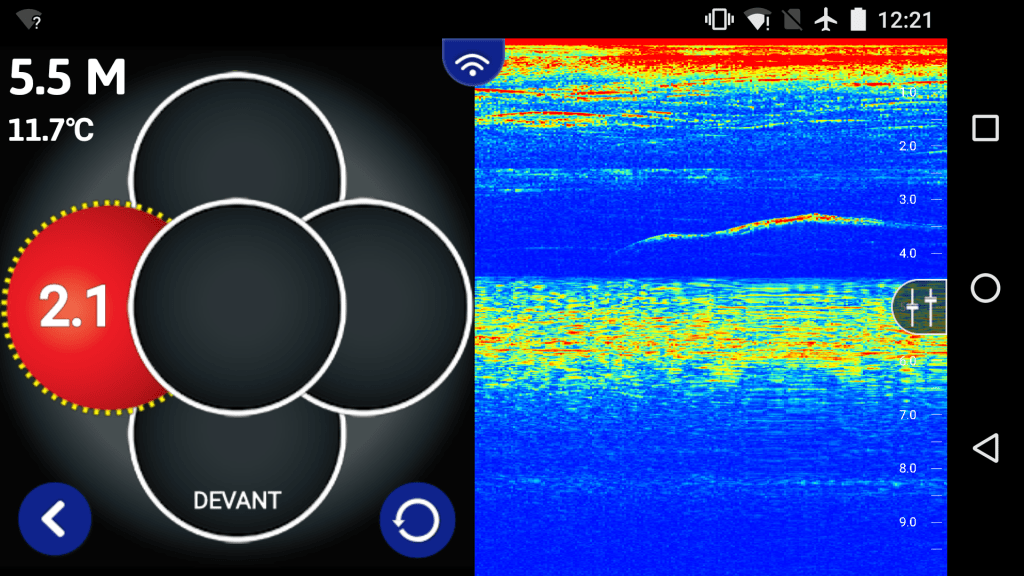Tap the airplane mode status icon
This screenshot has height=576, width=1024.
[x=825, y=19]
